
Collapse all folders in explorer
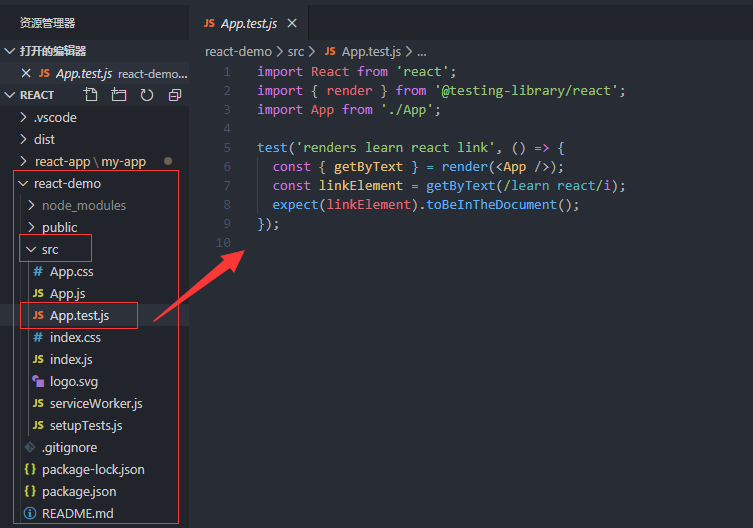[175, 95]
